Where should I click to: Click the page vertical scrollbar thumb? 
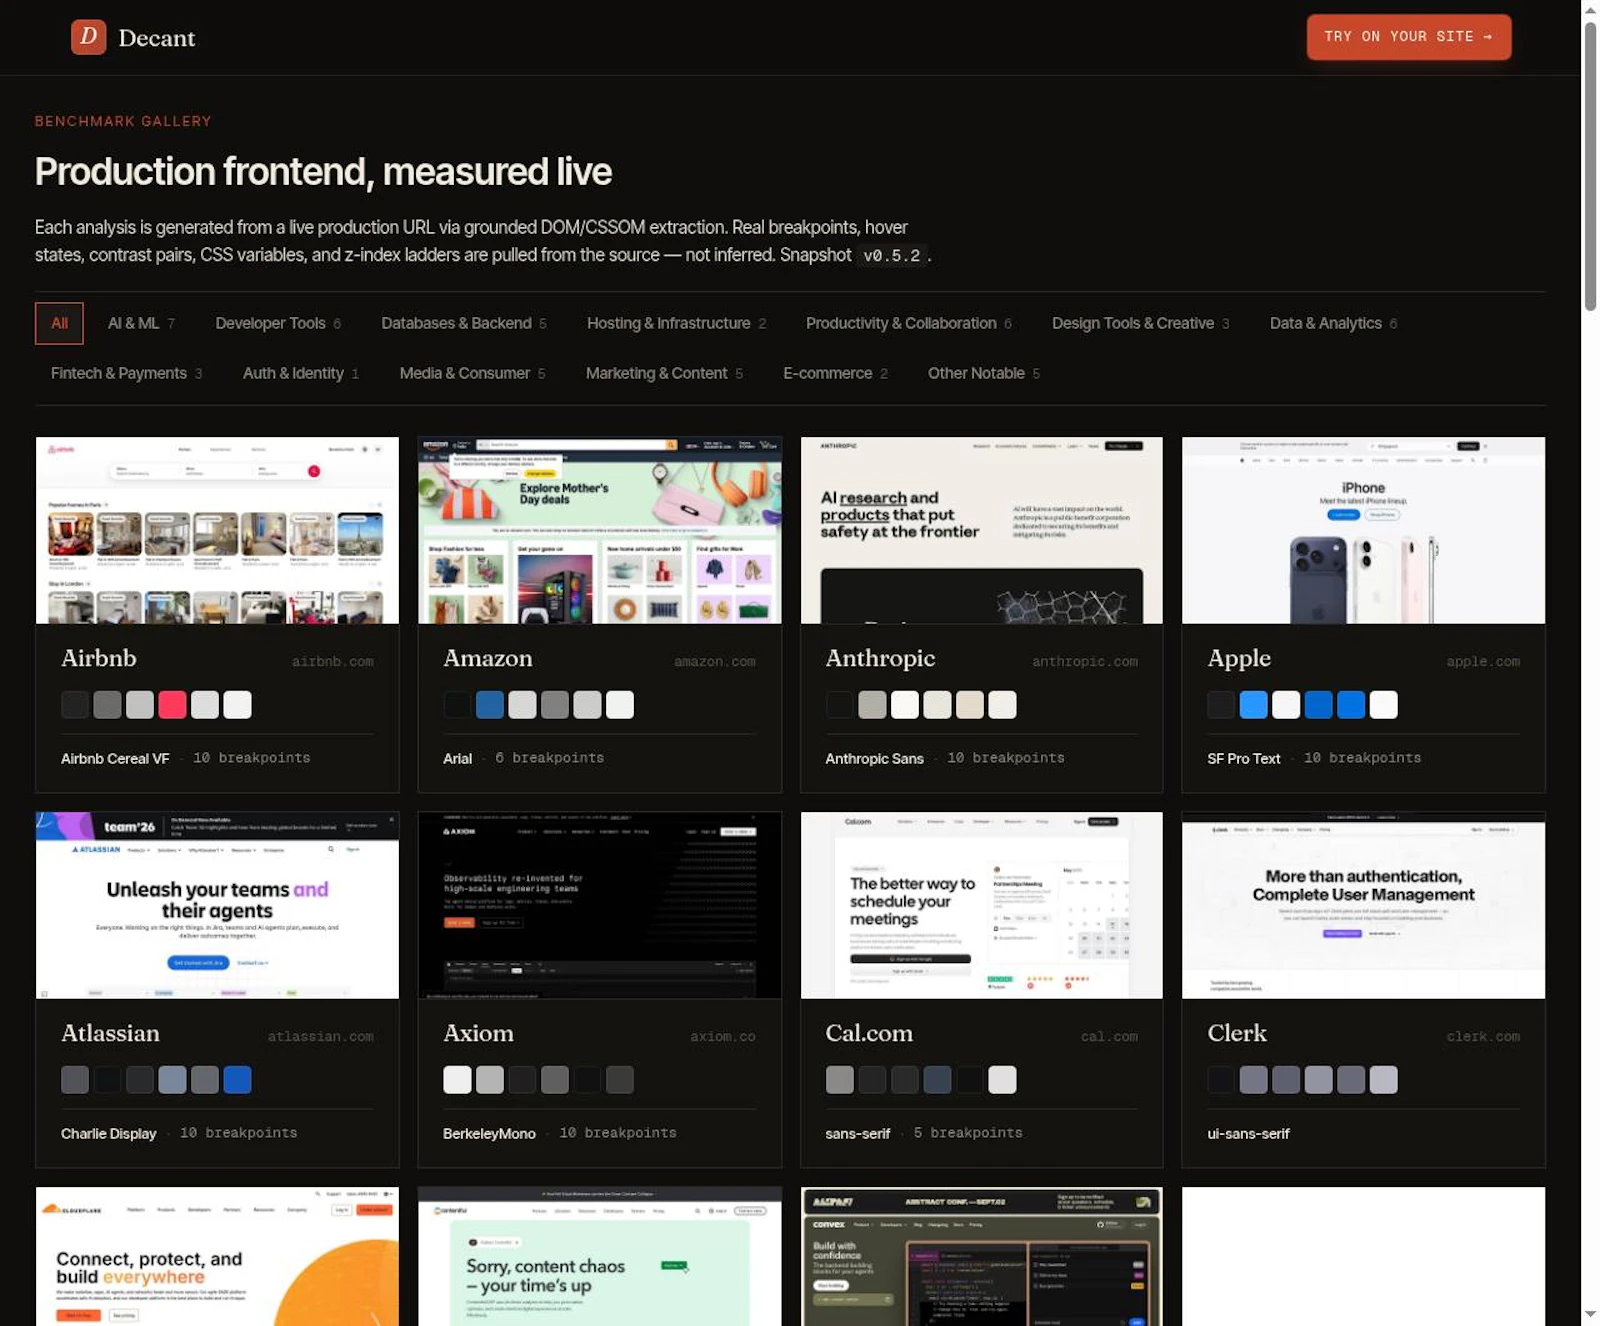1590,165
